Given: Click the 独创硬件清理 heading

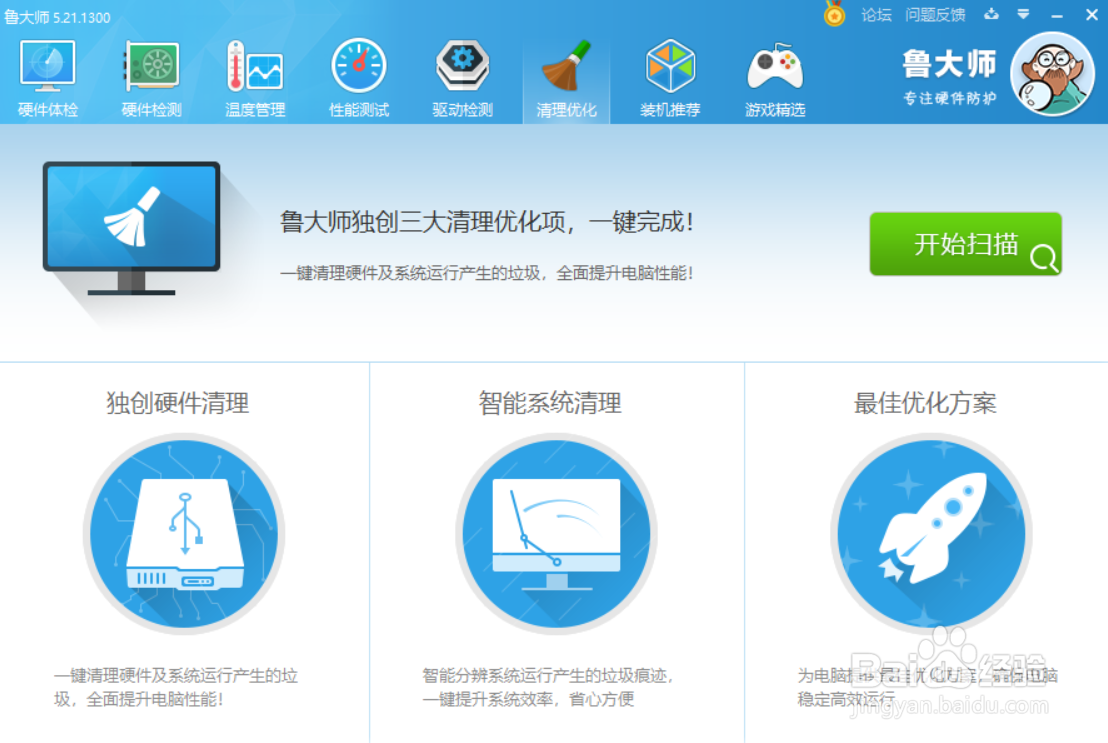Looking at the screenshot, I should (x=177, y=403).
